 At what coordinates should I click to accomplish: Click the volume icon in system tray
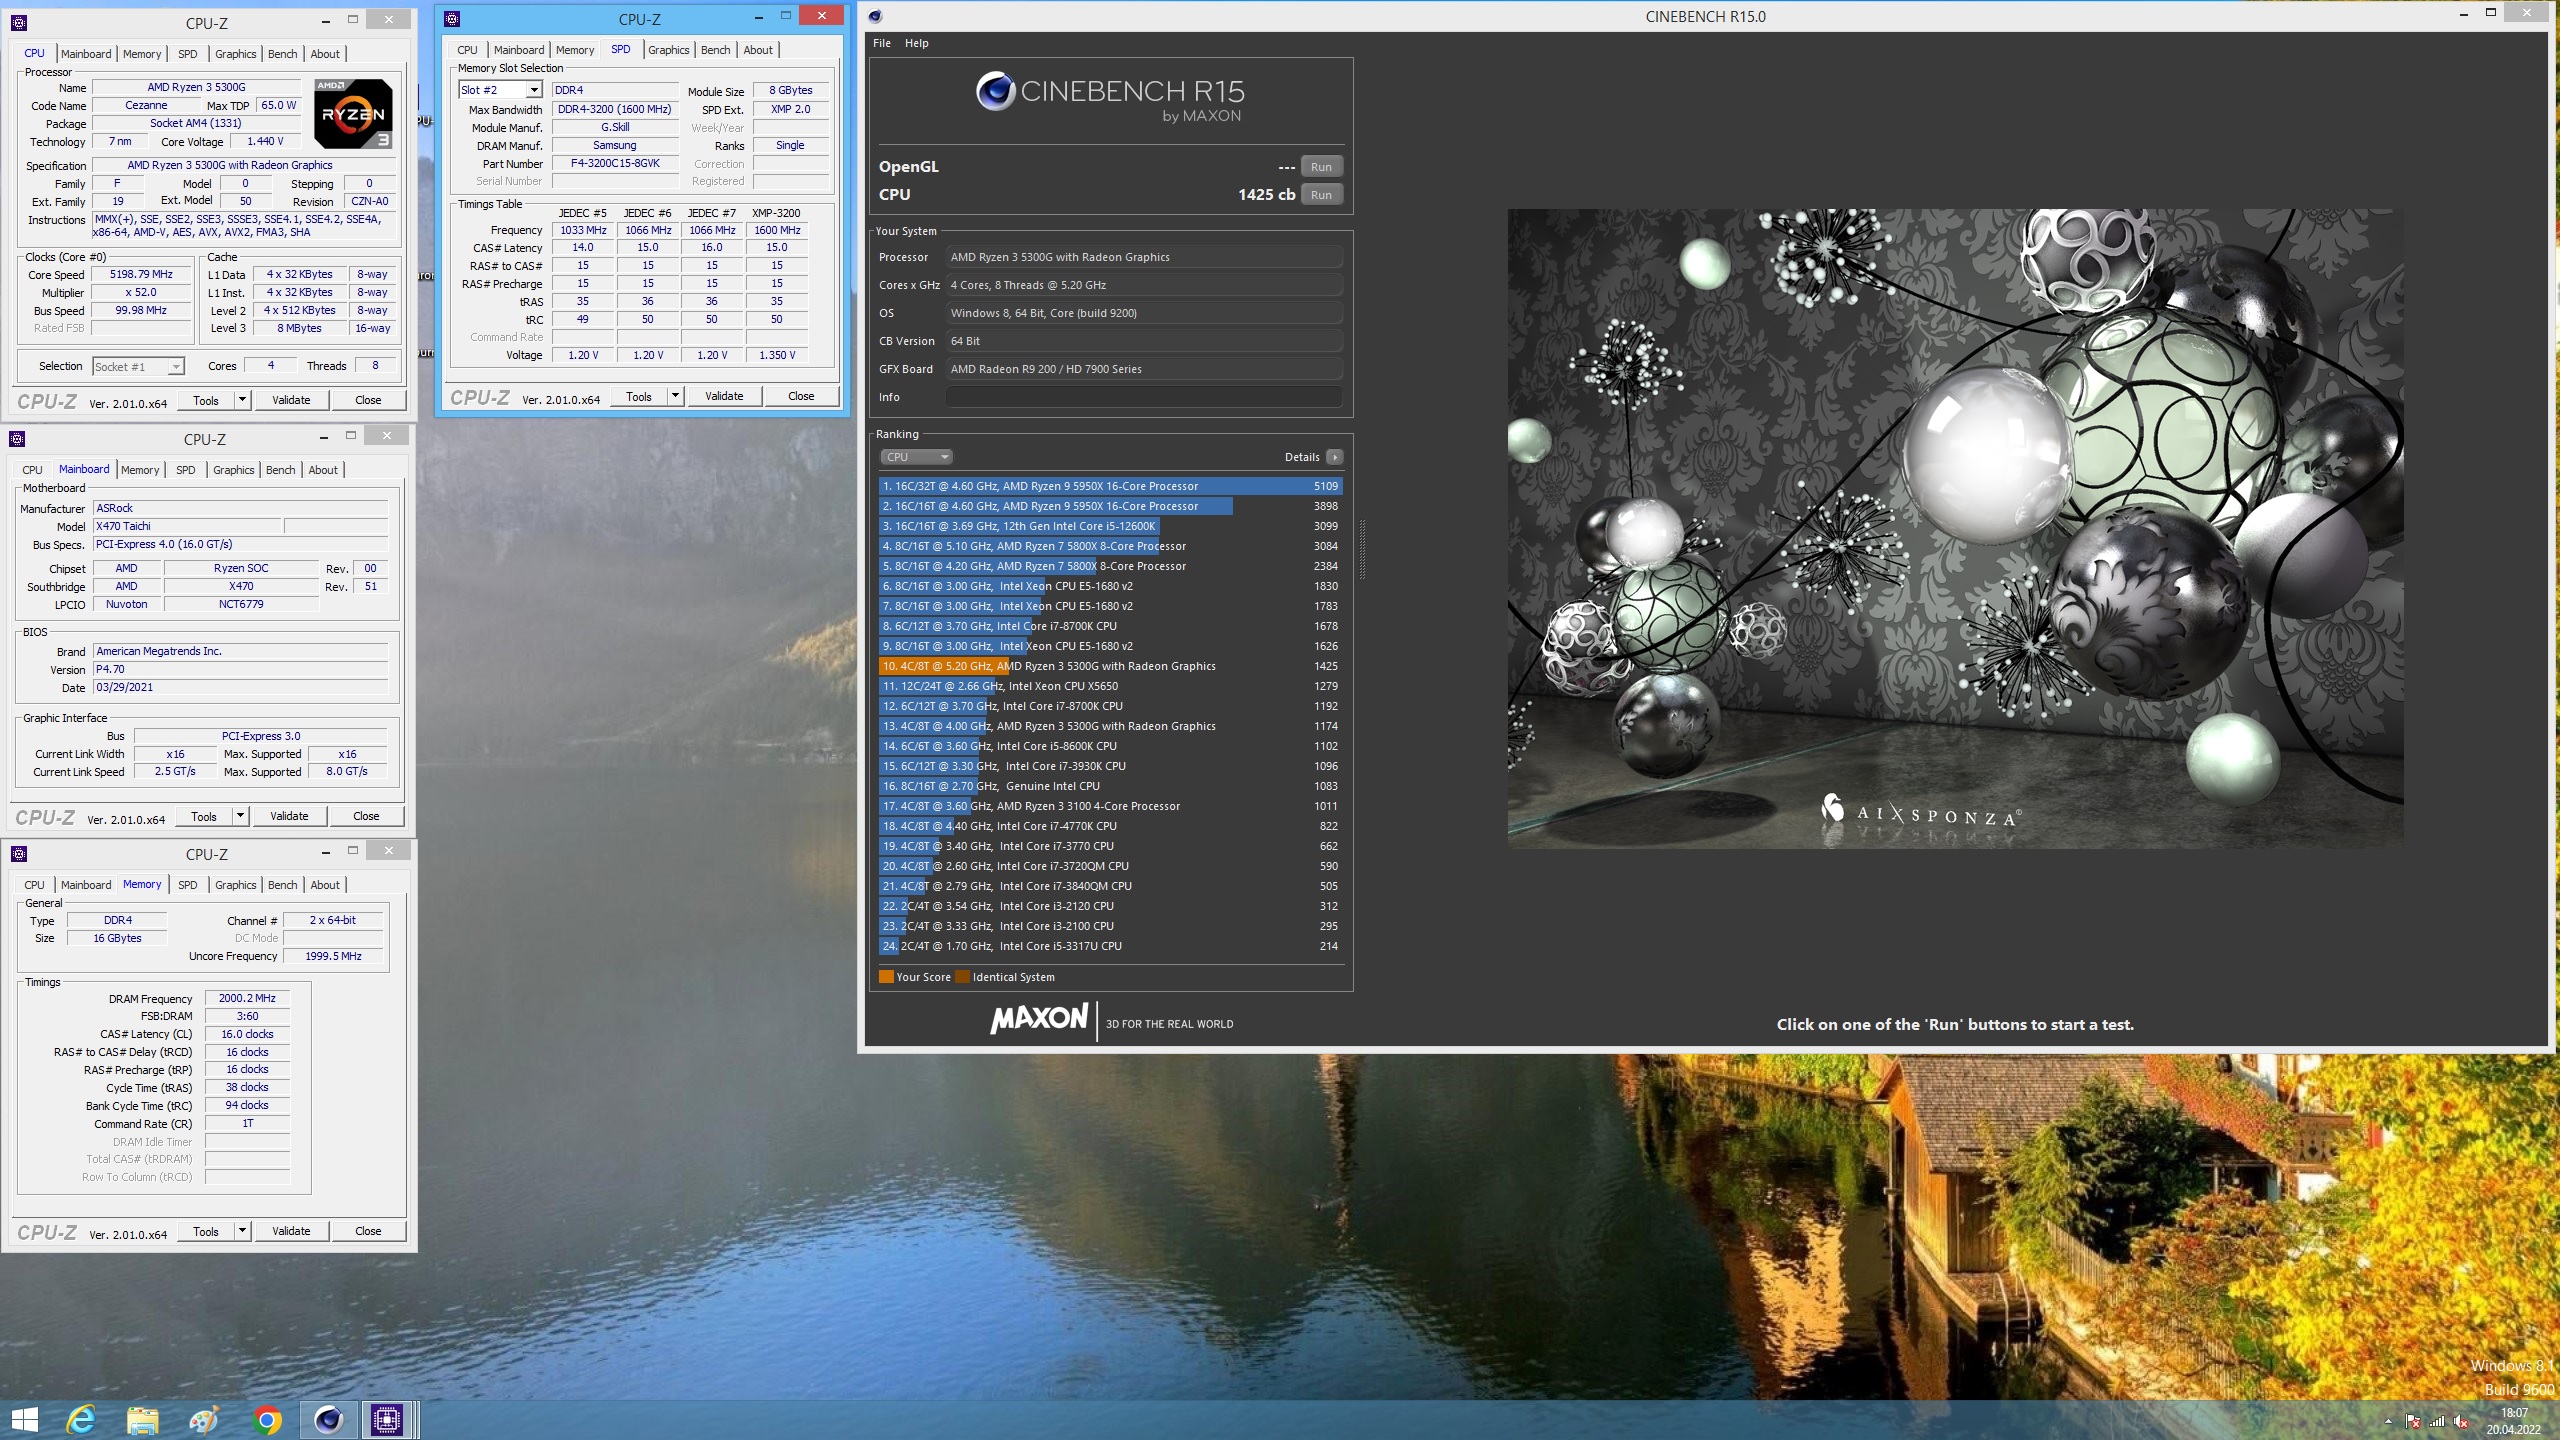click(x=2461, y=1421)
